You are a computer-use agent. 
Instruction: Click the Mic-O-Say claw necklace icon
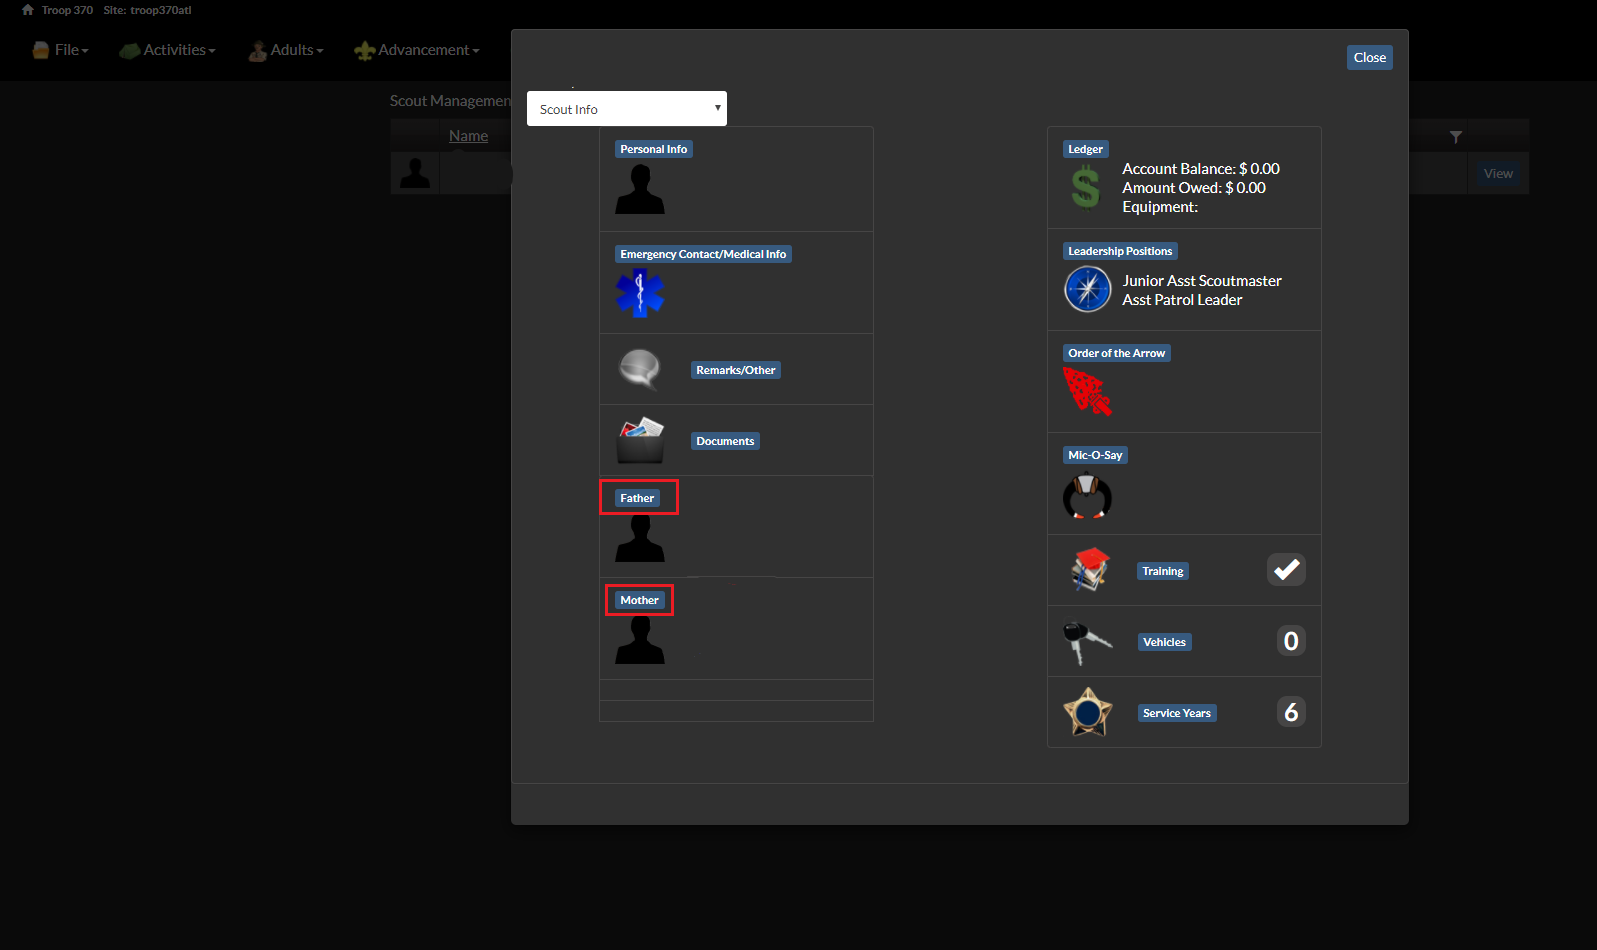[x=1087, y=494]
